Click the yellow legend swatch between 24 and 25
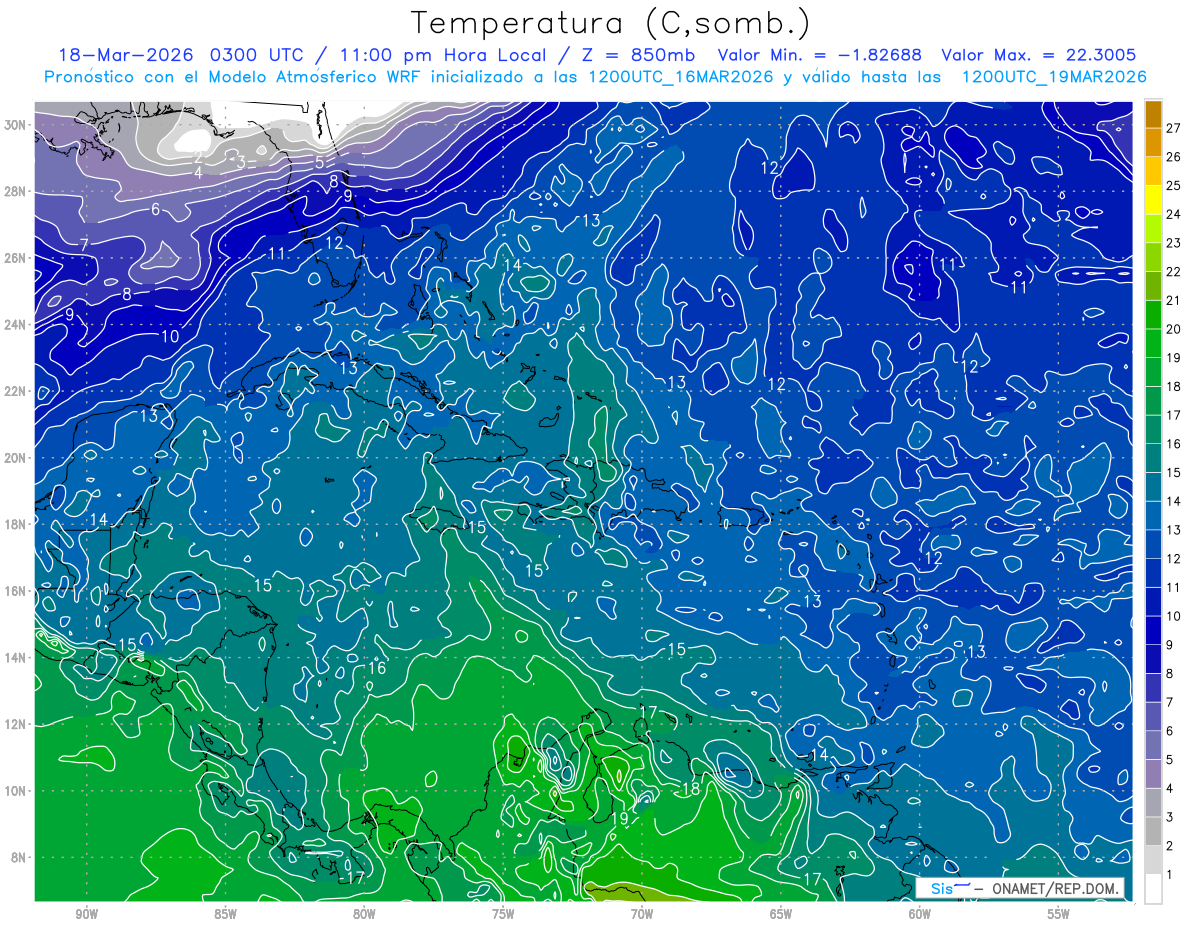The width and height of the screenshot is (1200, 927). [x=1153, y=200]
